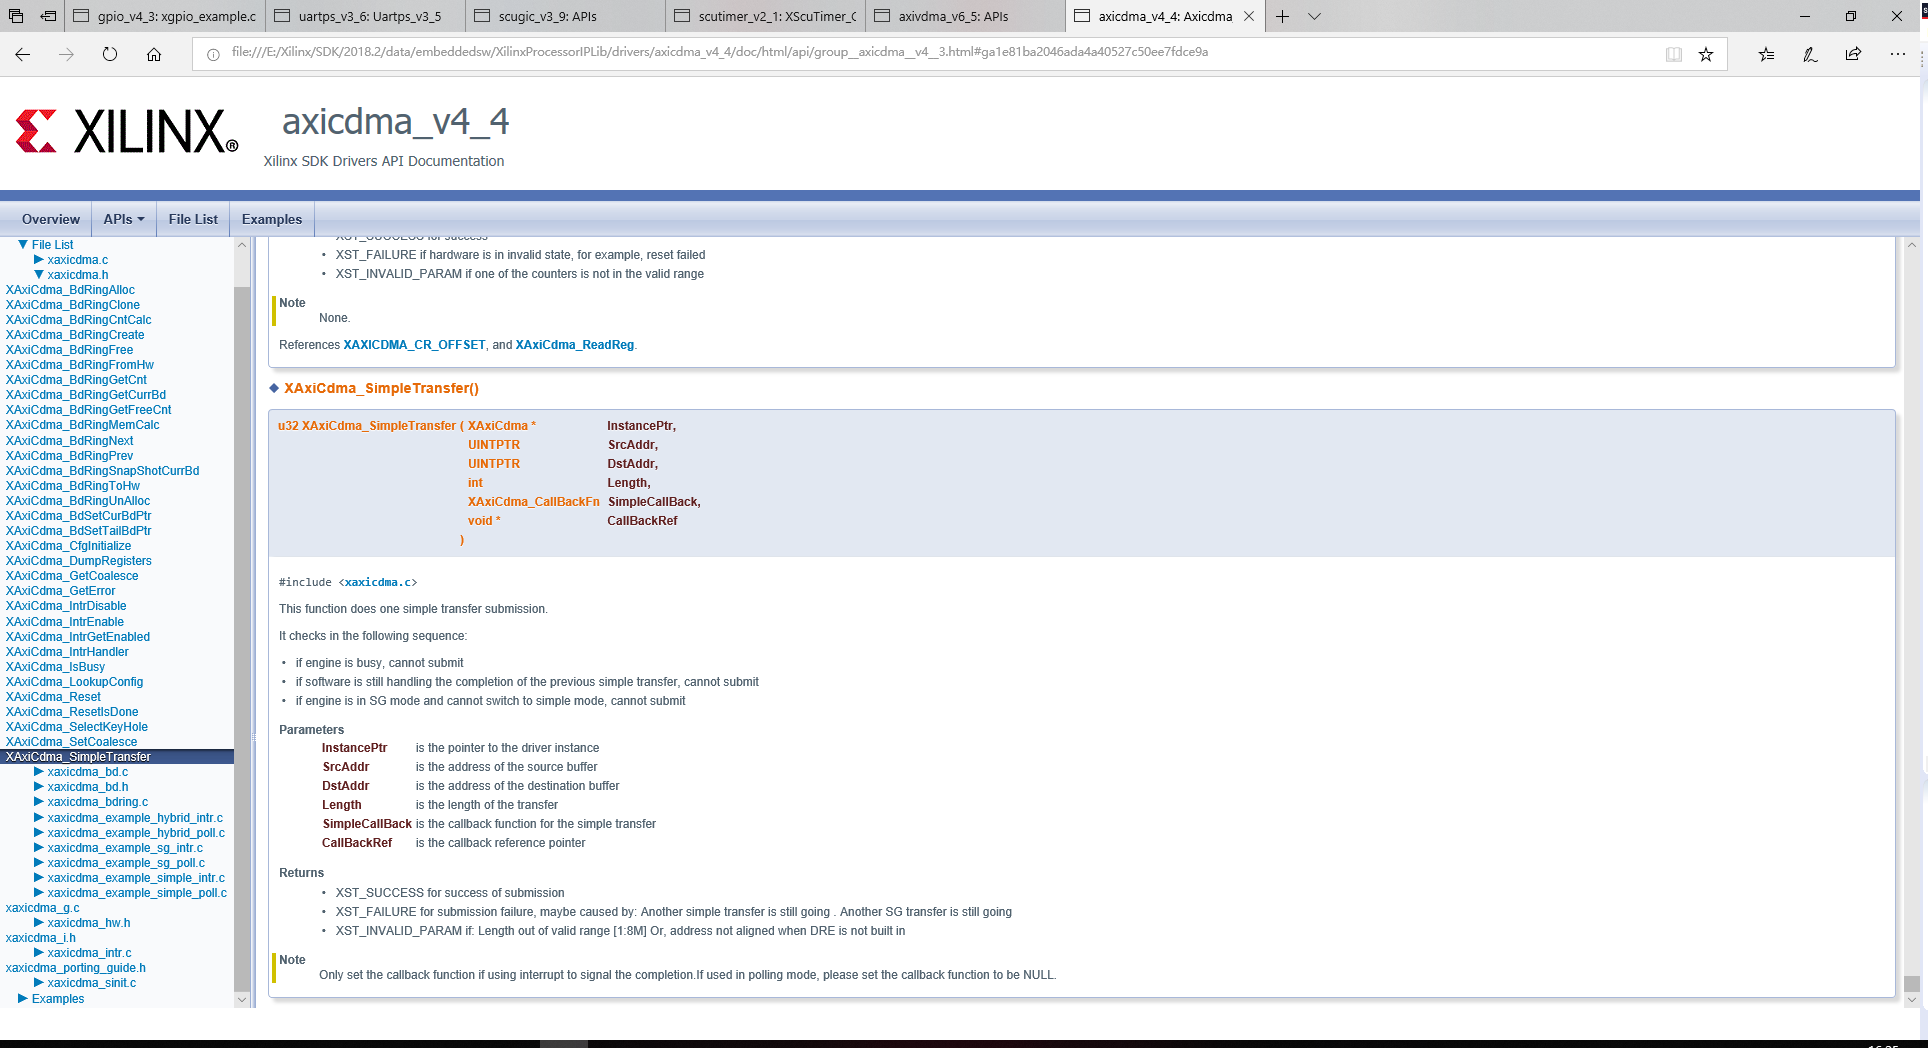Switch to the Examples navigation item
1928x1048 pixels.
click(271, 219)
